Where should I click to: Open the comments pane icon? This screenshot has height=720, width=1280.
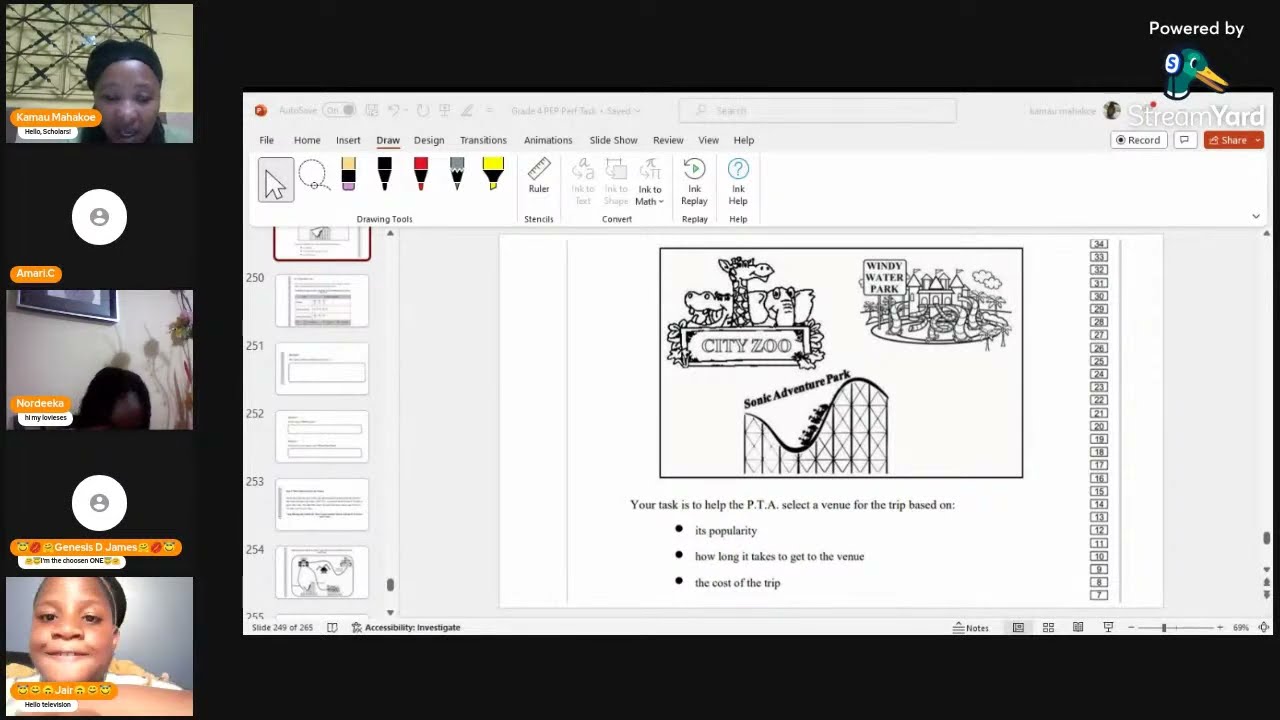(x=1185, y=140)
